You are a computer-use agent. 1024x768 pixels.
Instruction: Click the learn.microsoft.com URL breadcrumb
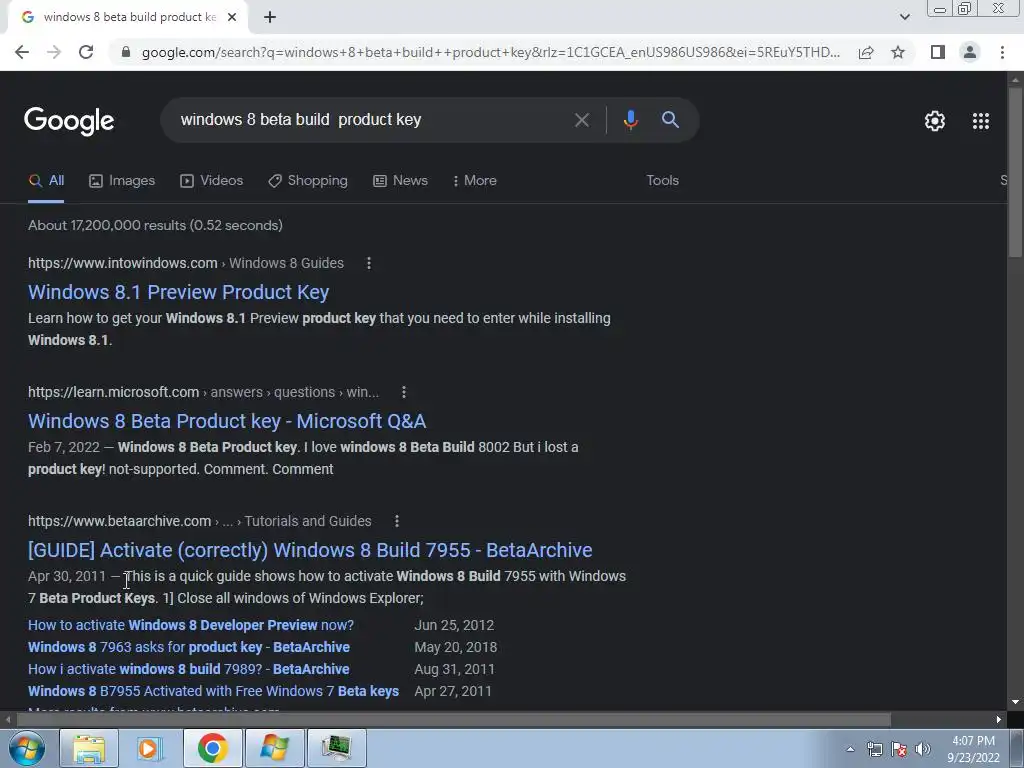(x=203, y=392)
